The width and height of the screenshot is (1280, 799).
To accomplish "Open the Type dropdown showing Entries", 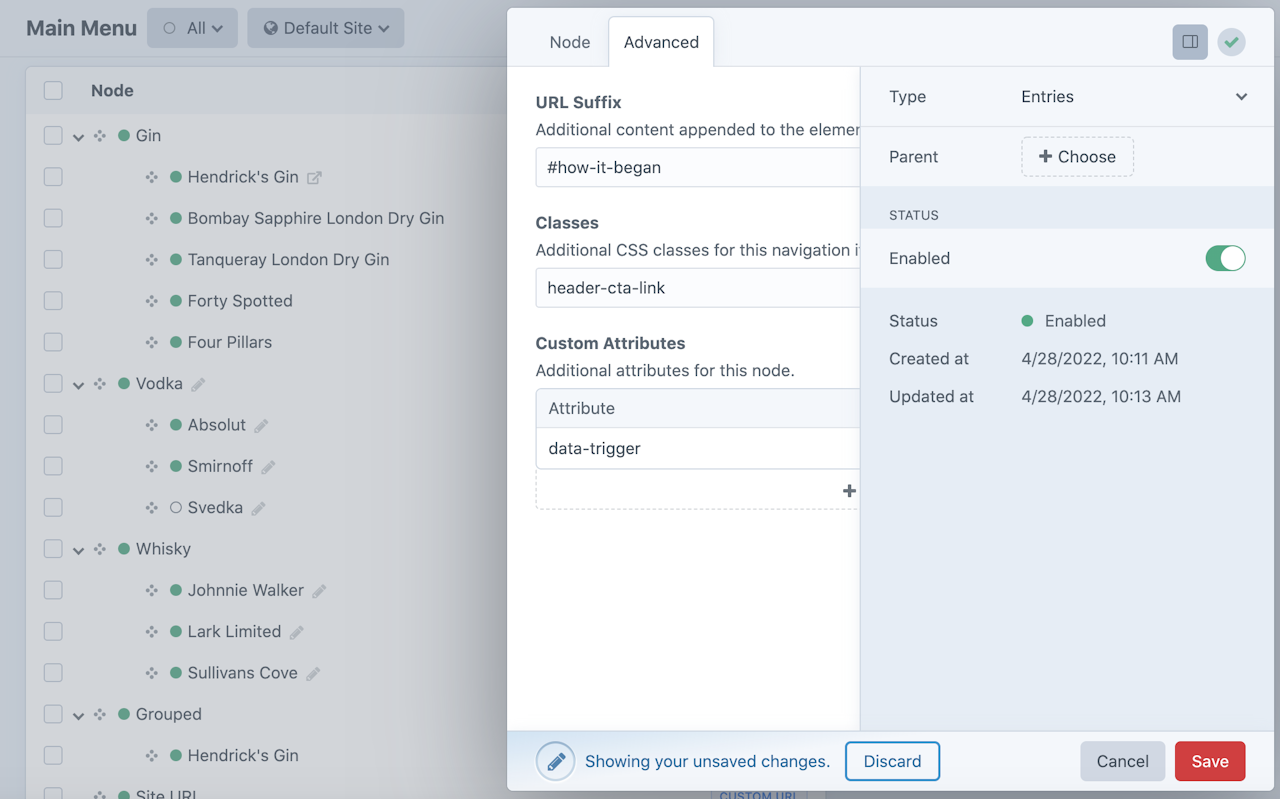I will tap(1134, 97).
